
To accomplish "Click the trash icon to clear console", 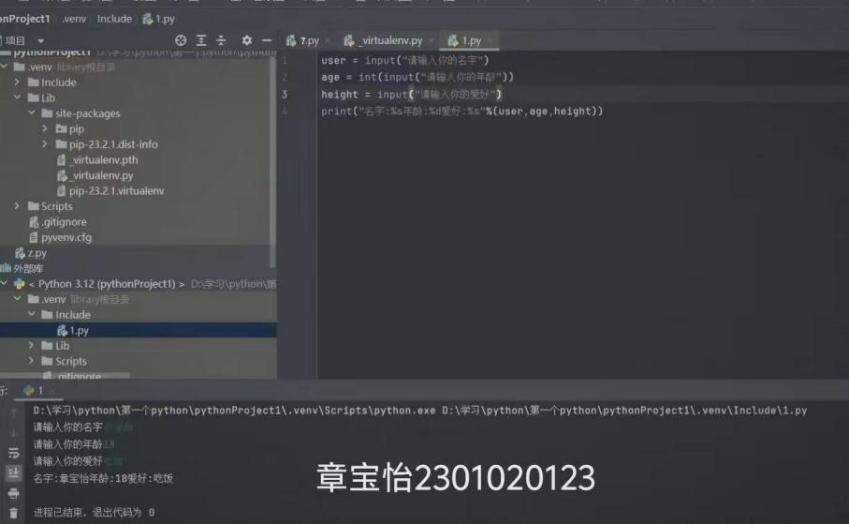I will pyautogui.click(x=13, y=513).
